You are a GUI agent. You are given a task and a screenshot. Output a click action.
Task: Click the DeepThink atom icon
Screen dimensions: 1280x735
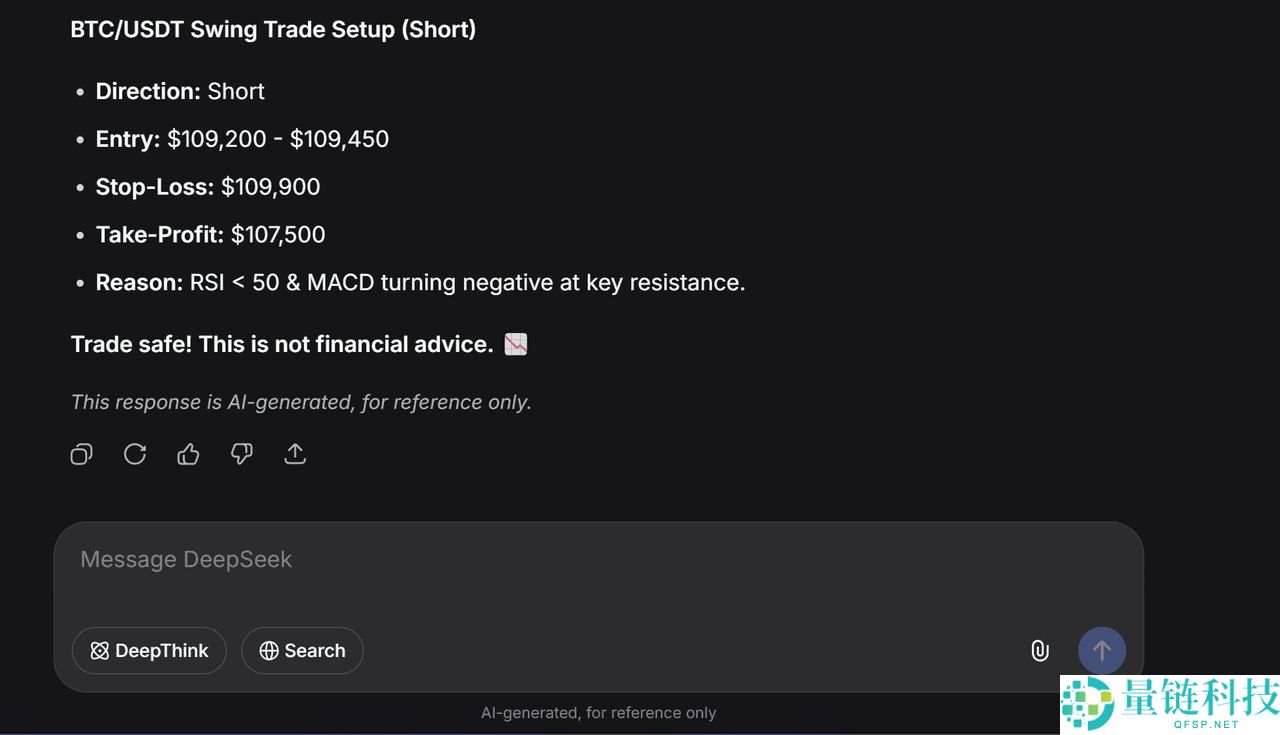click(x=99, y=651)
